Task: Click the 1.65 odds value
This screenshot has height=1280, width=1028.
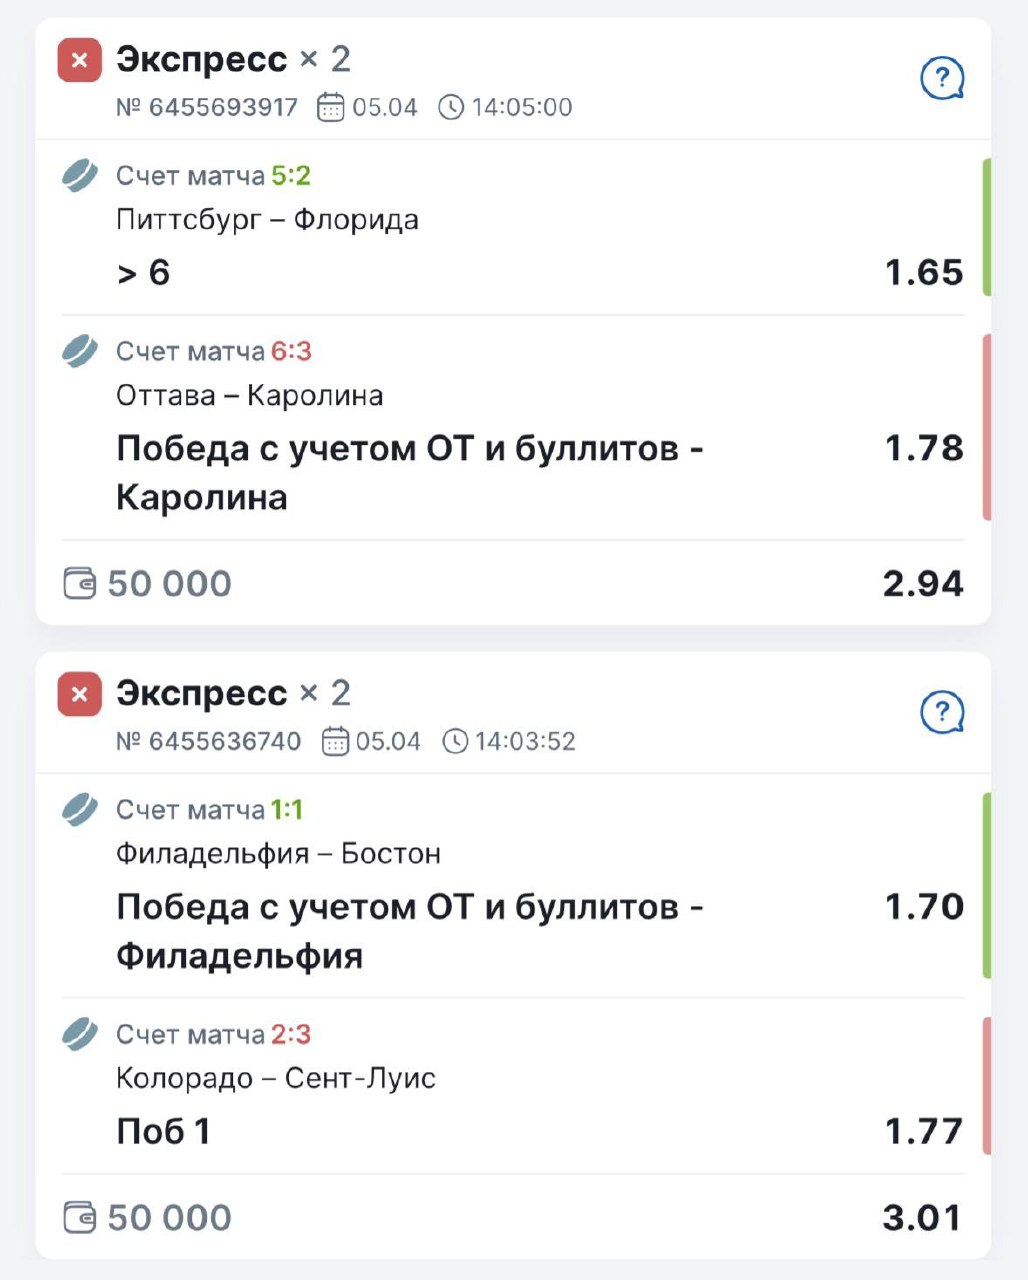Action: 923,272
